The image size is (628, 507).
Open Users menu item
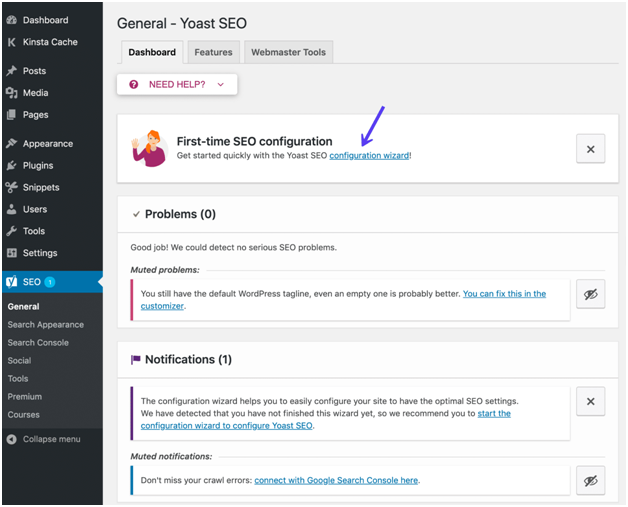[x=35, y=209]
